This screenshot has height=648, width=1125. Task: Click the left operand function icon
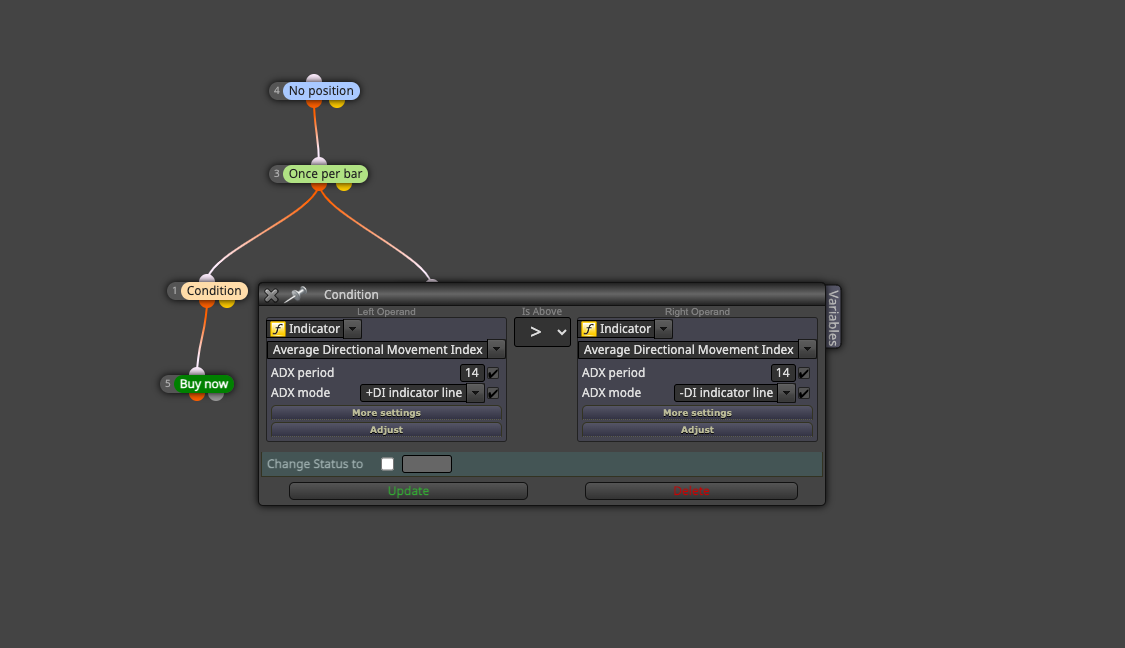pyautogui.click(x=278, y=329)
